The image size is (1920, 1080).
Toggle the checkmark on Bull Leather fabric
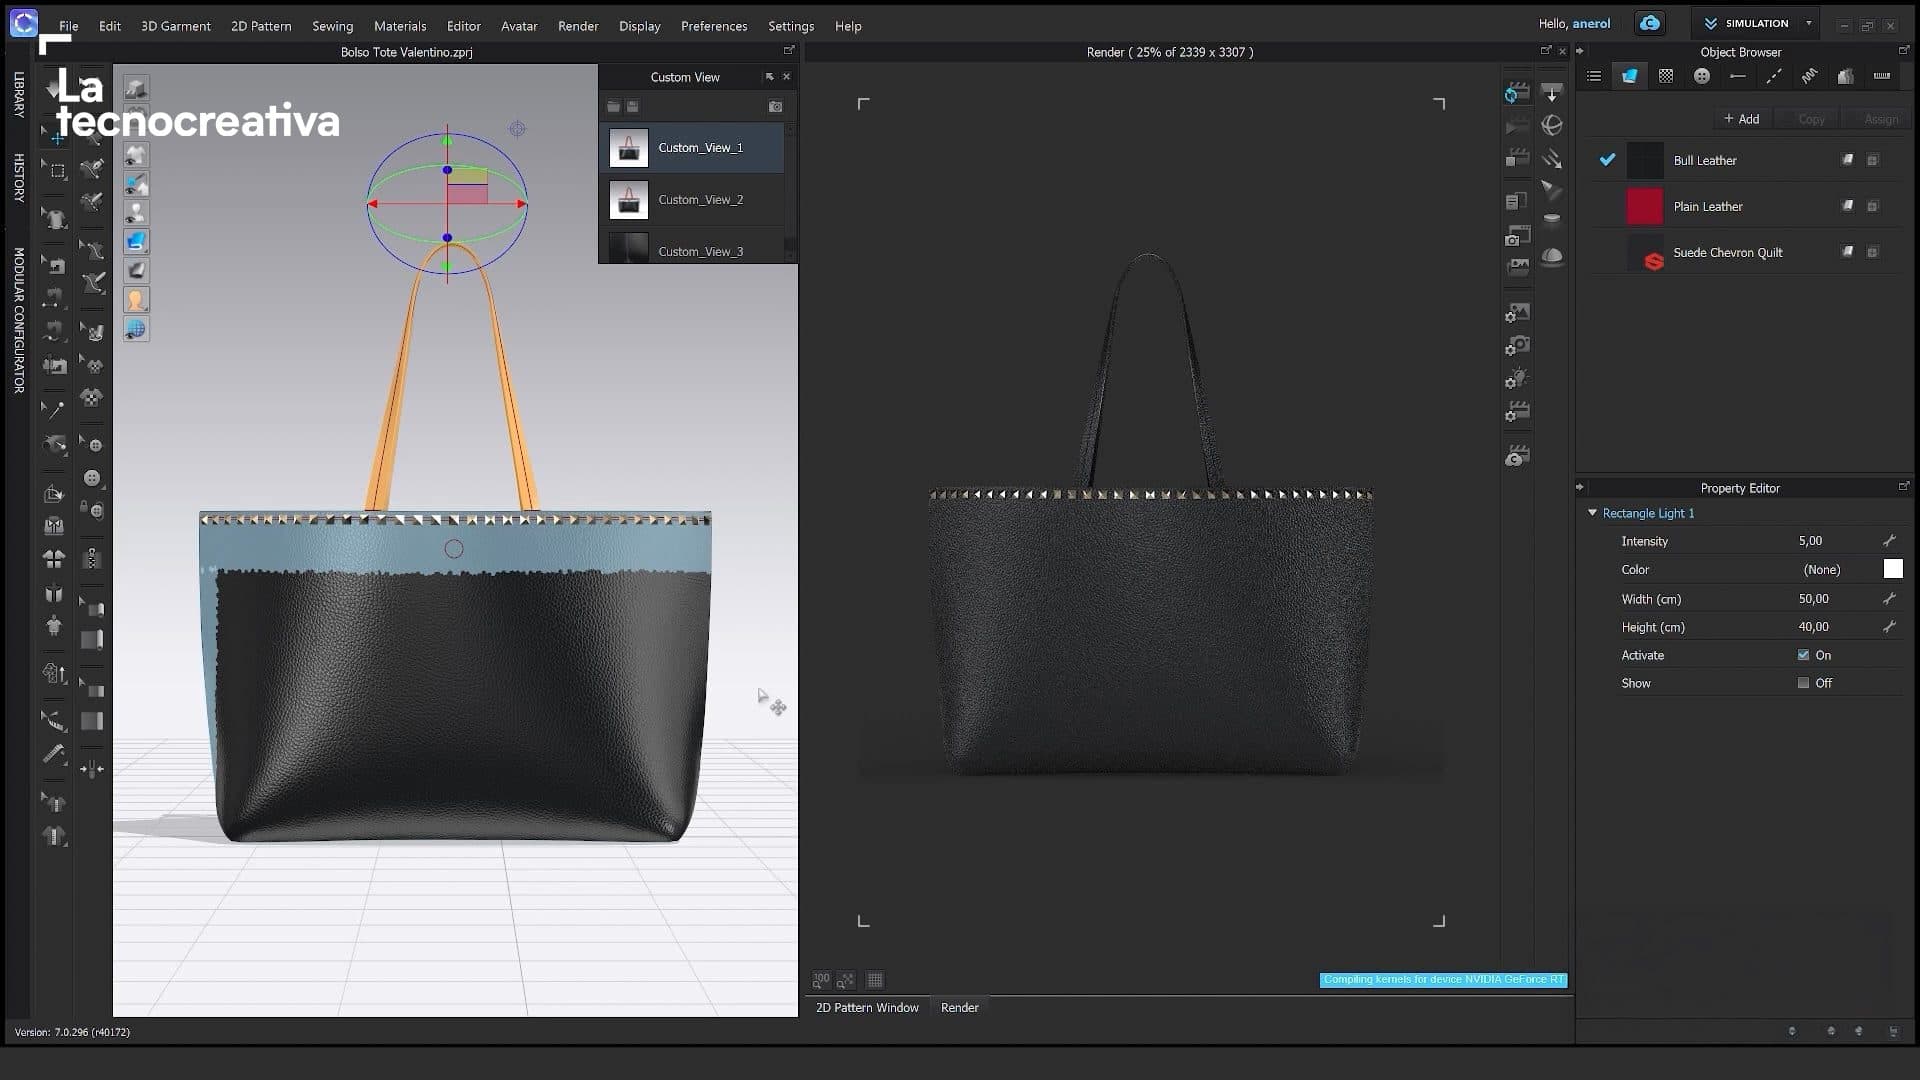[x=1607, y=159]
